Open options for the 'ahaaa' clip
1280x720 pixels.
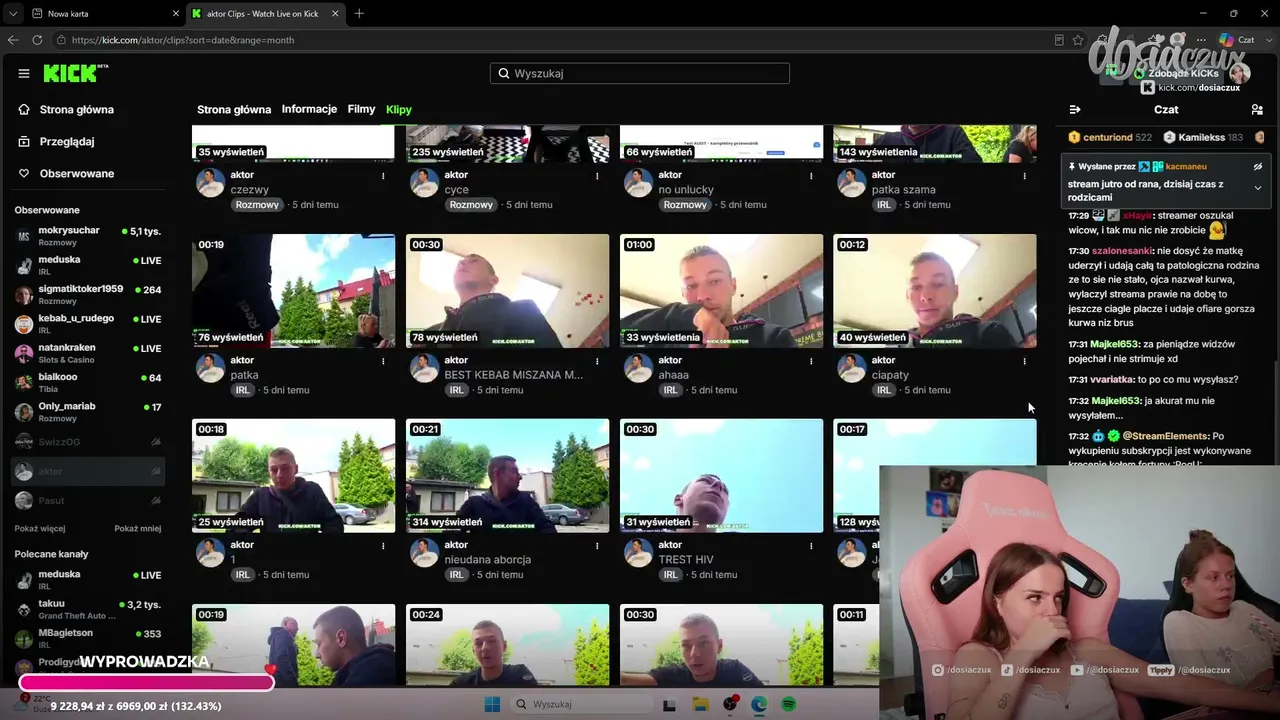point(811,361)
